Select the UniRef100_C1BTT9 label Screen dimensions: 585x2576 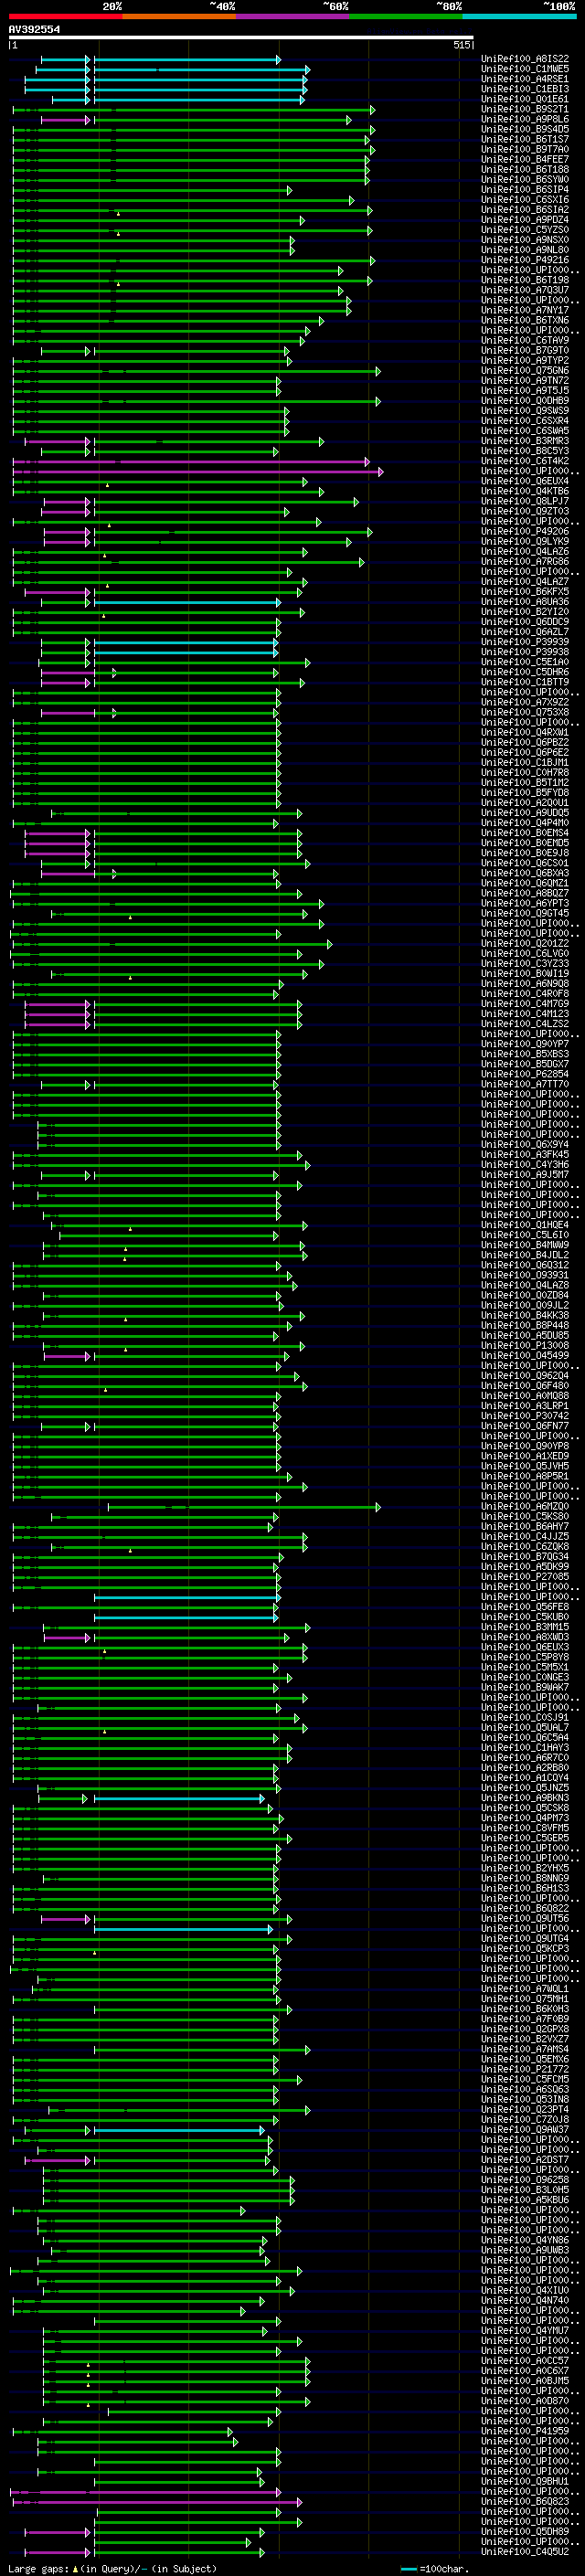tap(525, 682)
